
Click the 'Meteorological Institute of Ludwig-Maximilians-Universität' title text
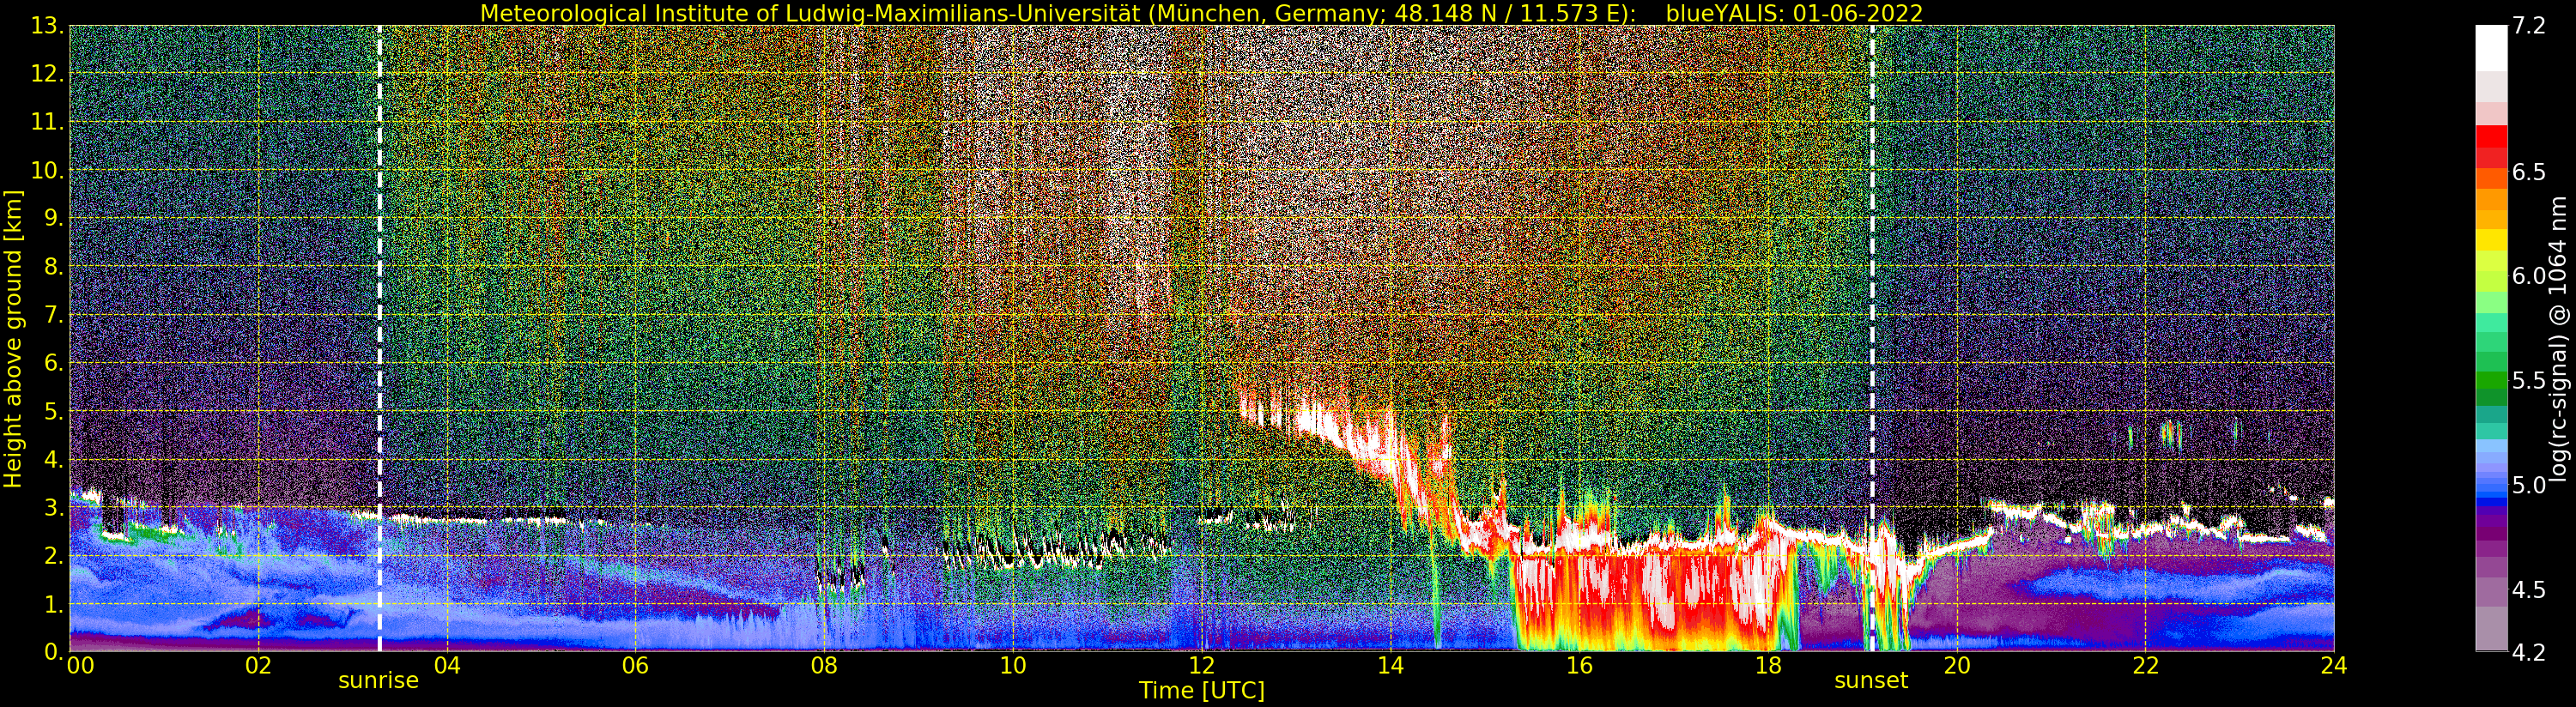(x=811, y=13)
